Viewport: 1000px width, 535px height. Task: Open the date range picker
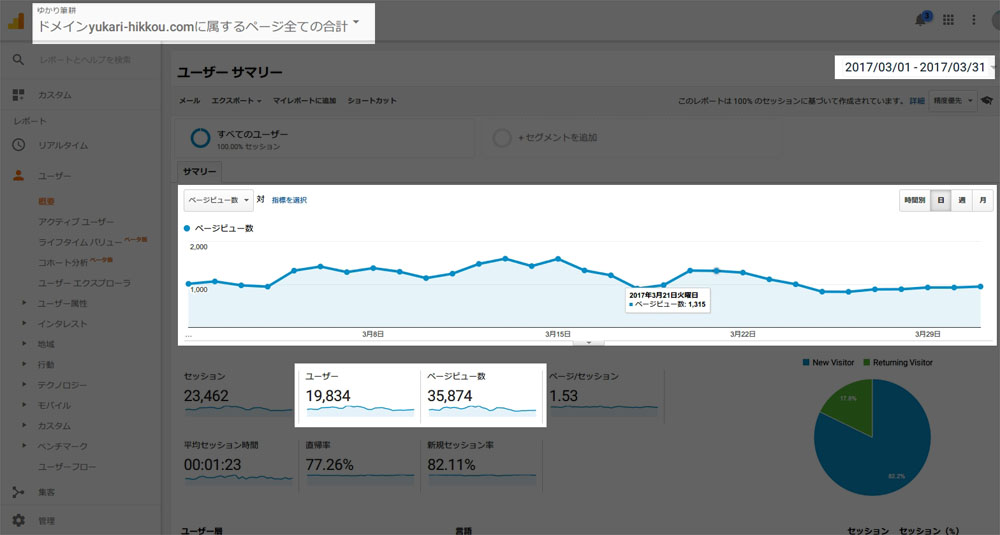point(915,67)
